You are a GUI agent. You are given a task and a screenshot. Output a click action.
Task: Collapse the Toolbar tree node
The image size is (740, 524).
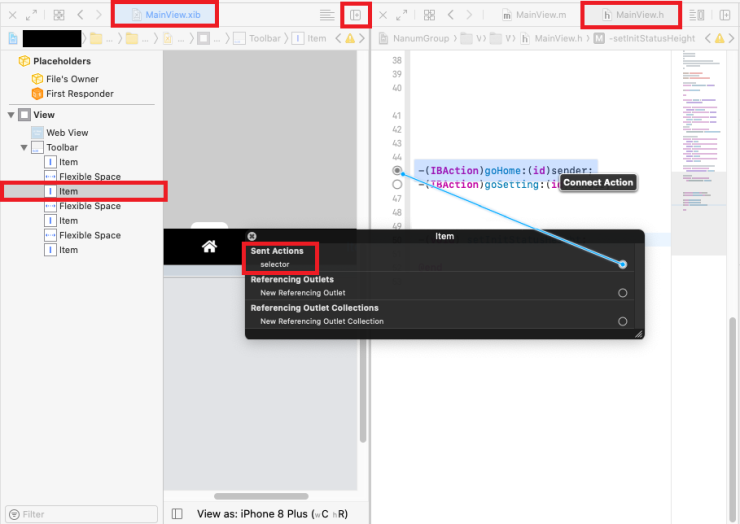(x=24, y=148)
